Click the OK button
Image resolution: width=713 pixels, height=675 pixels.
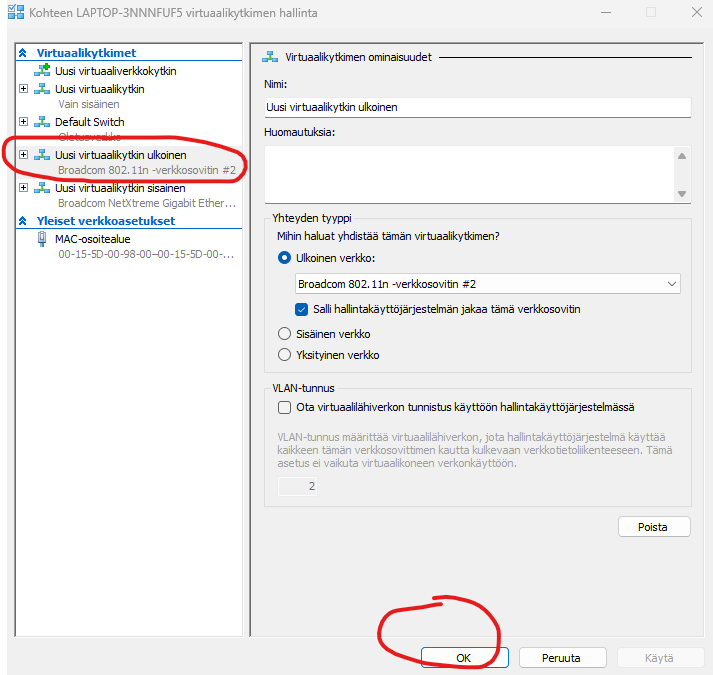click(464, 658)
